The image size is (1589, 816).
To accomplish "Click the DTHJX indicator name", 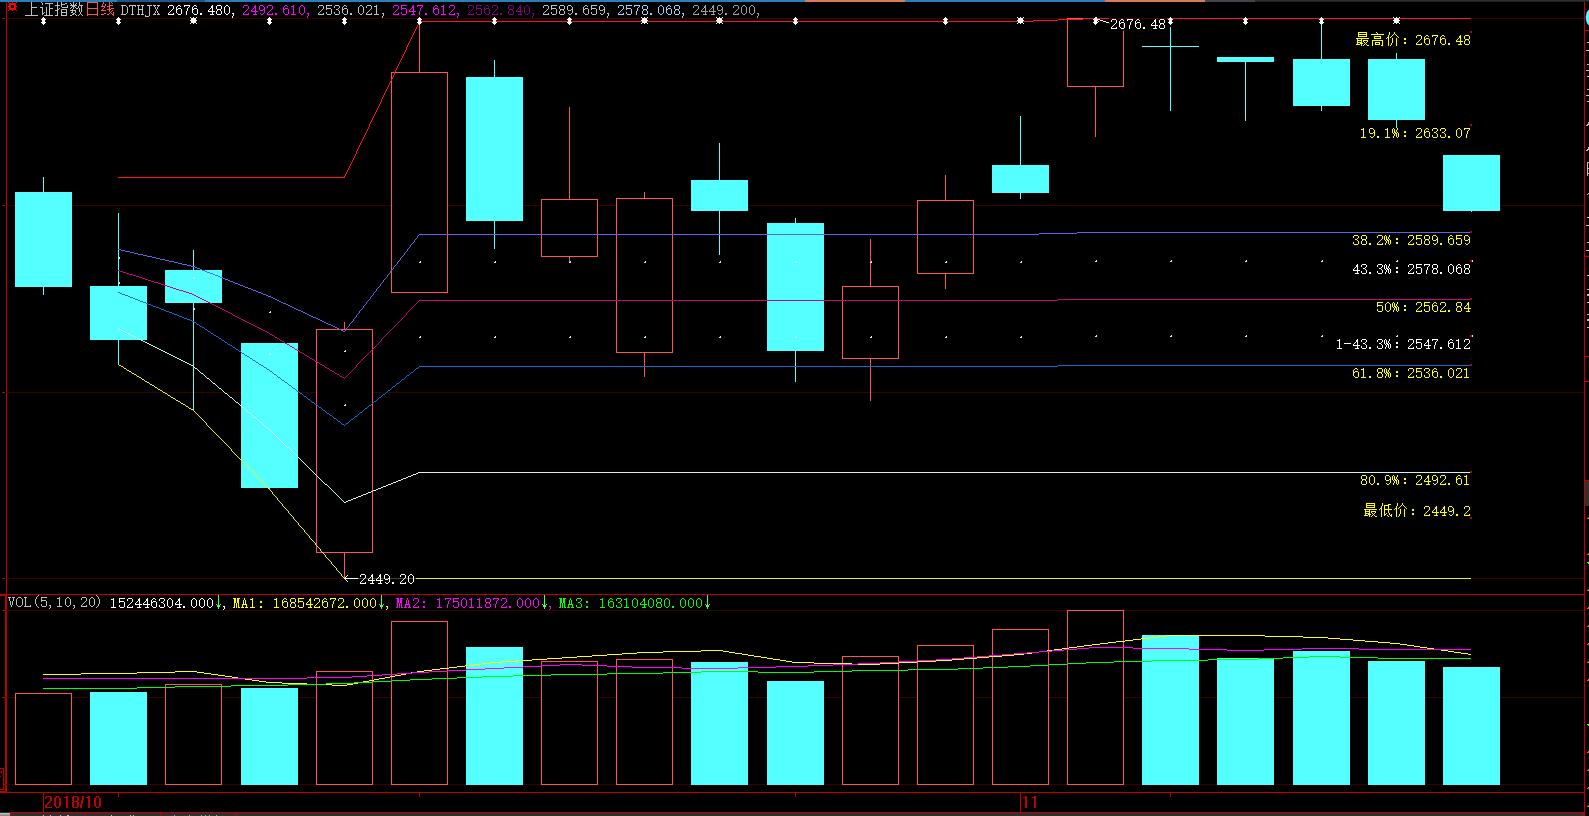I will pos(140,10).
